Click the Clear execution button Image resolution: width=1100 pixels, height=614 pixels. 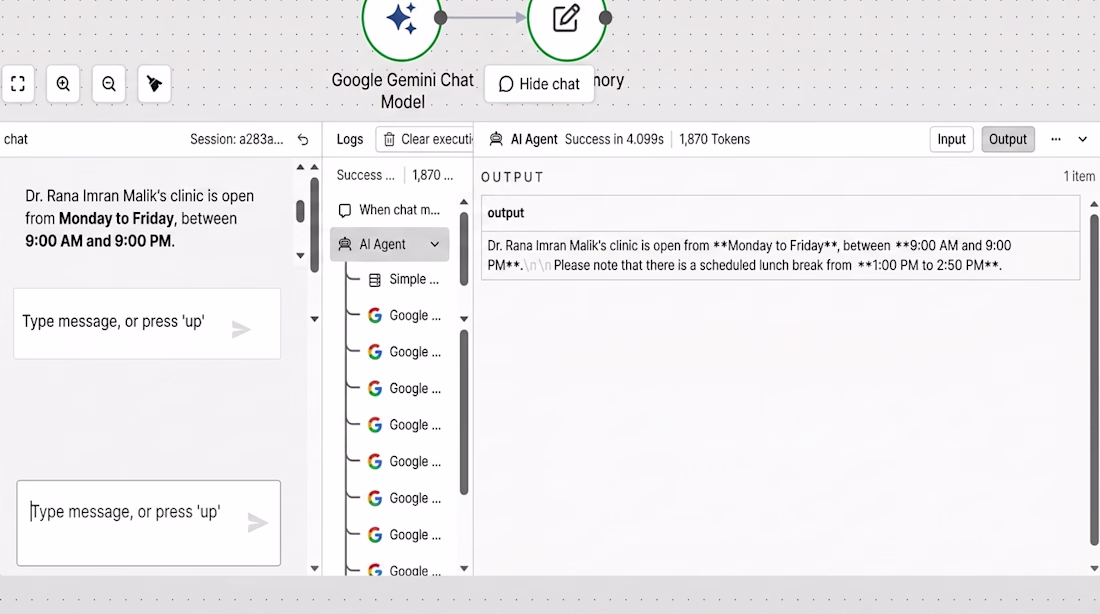(425, 140)
